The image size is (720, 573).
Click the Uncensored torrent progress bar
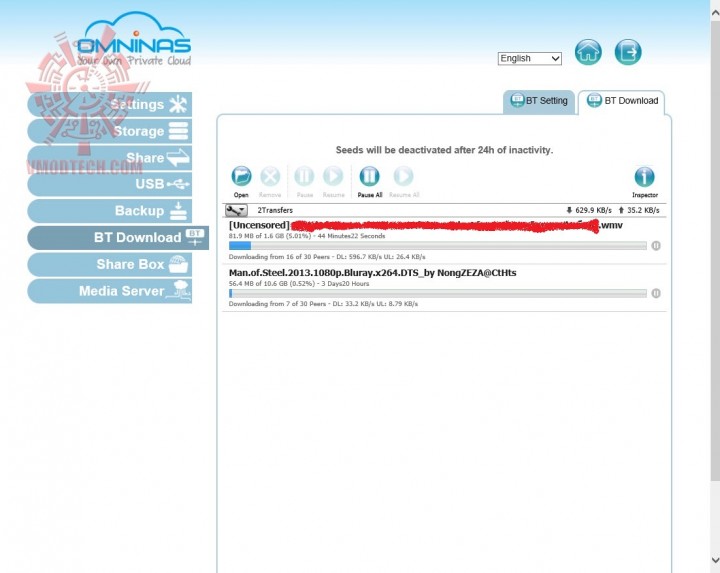(x=438, y=246)
